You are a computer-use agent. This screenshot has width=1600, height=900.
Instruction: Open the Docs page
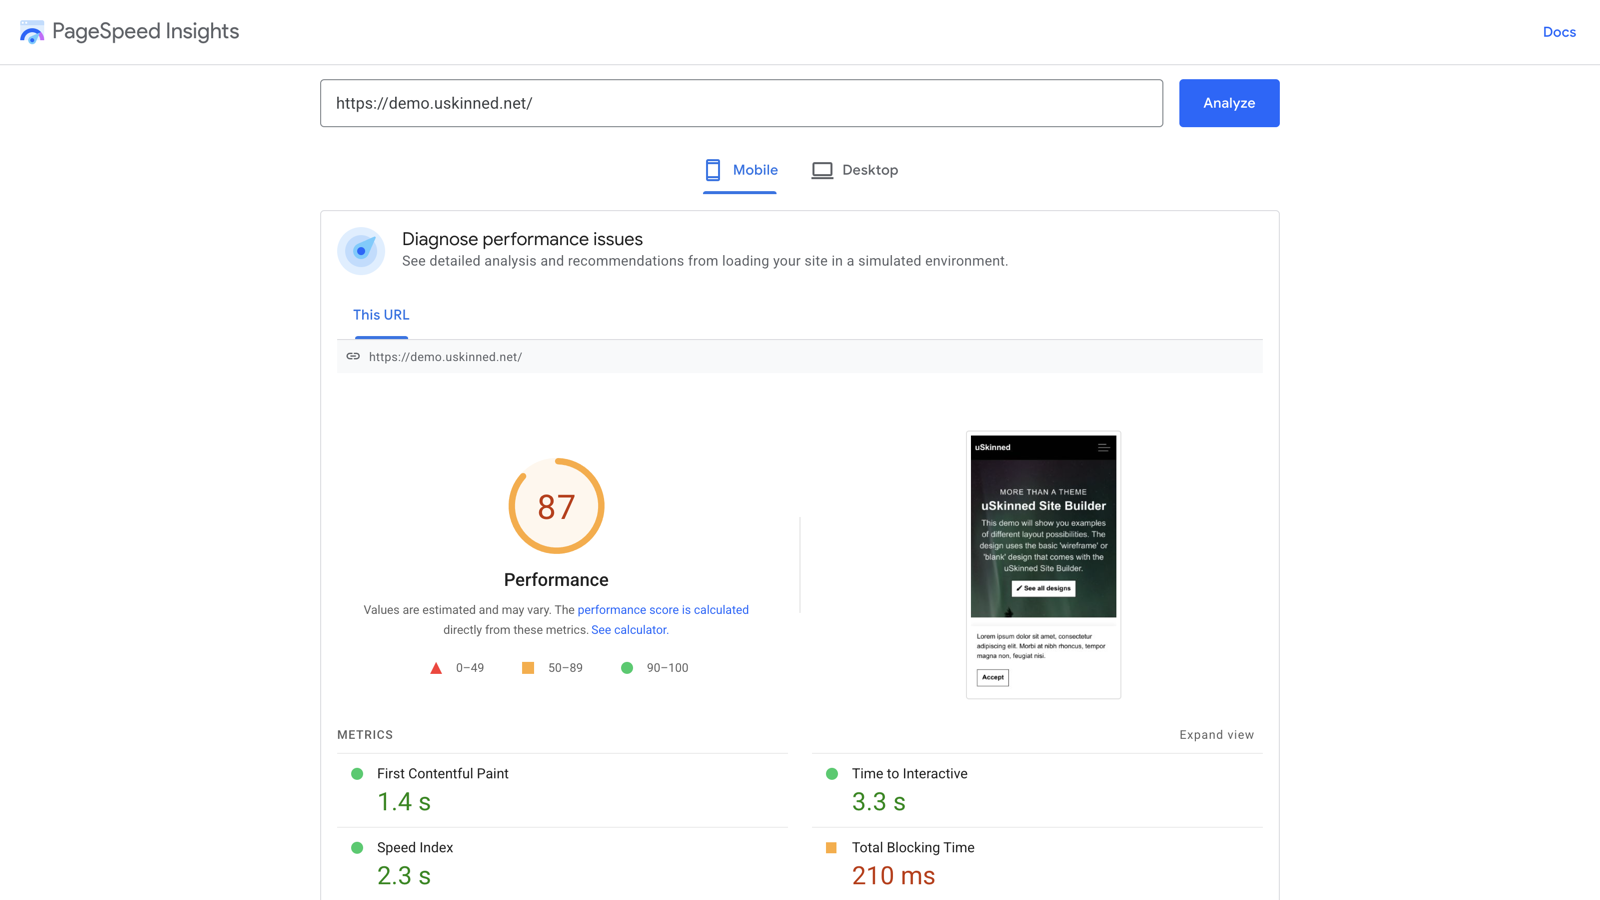point(1559,31)
